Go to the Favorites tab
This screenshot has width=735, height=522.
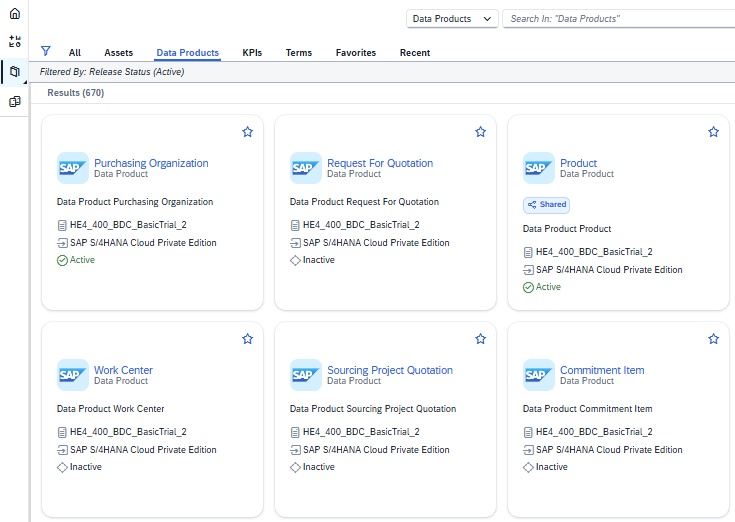pos(356,53)
